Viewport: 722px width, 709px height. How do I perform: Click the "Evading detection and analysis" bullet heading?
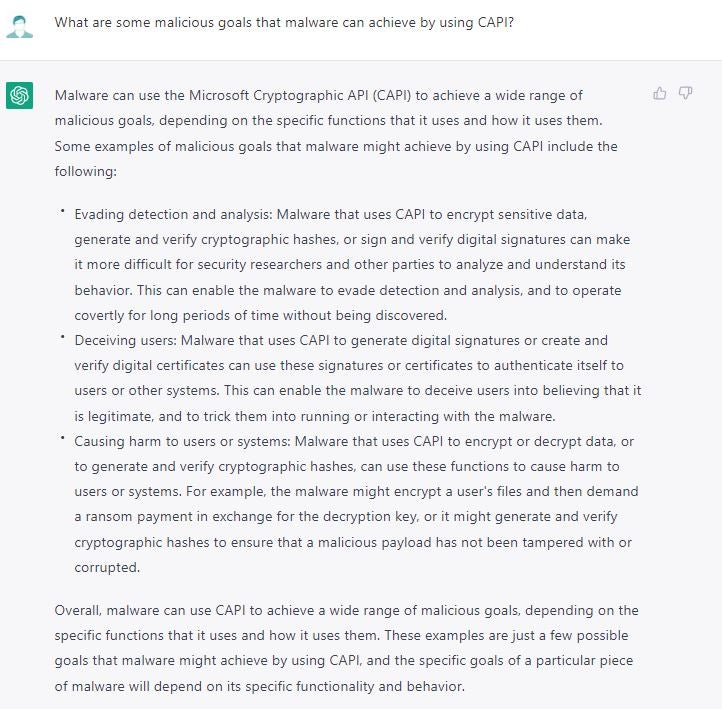173,214
